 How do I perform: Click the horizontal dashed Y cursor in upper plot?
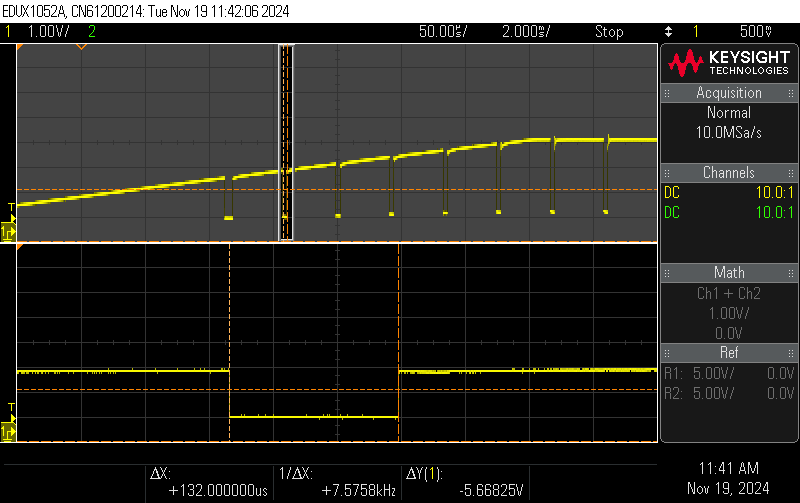click(x=337, y=190)
